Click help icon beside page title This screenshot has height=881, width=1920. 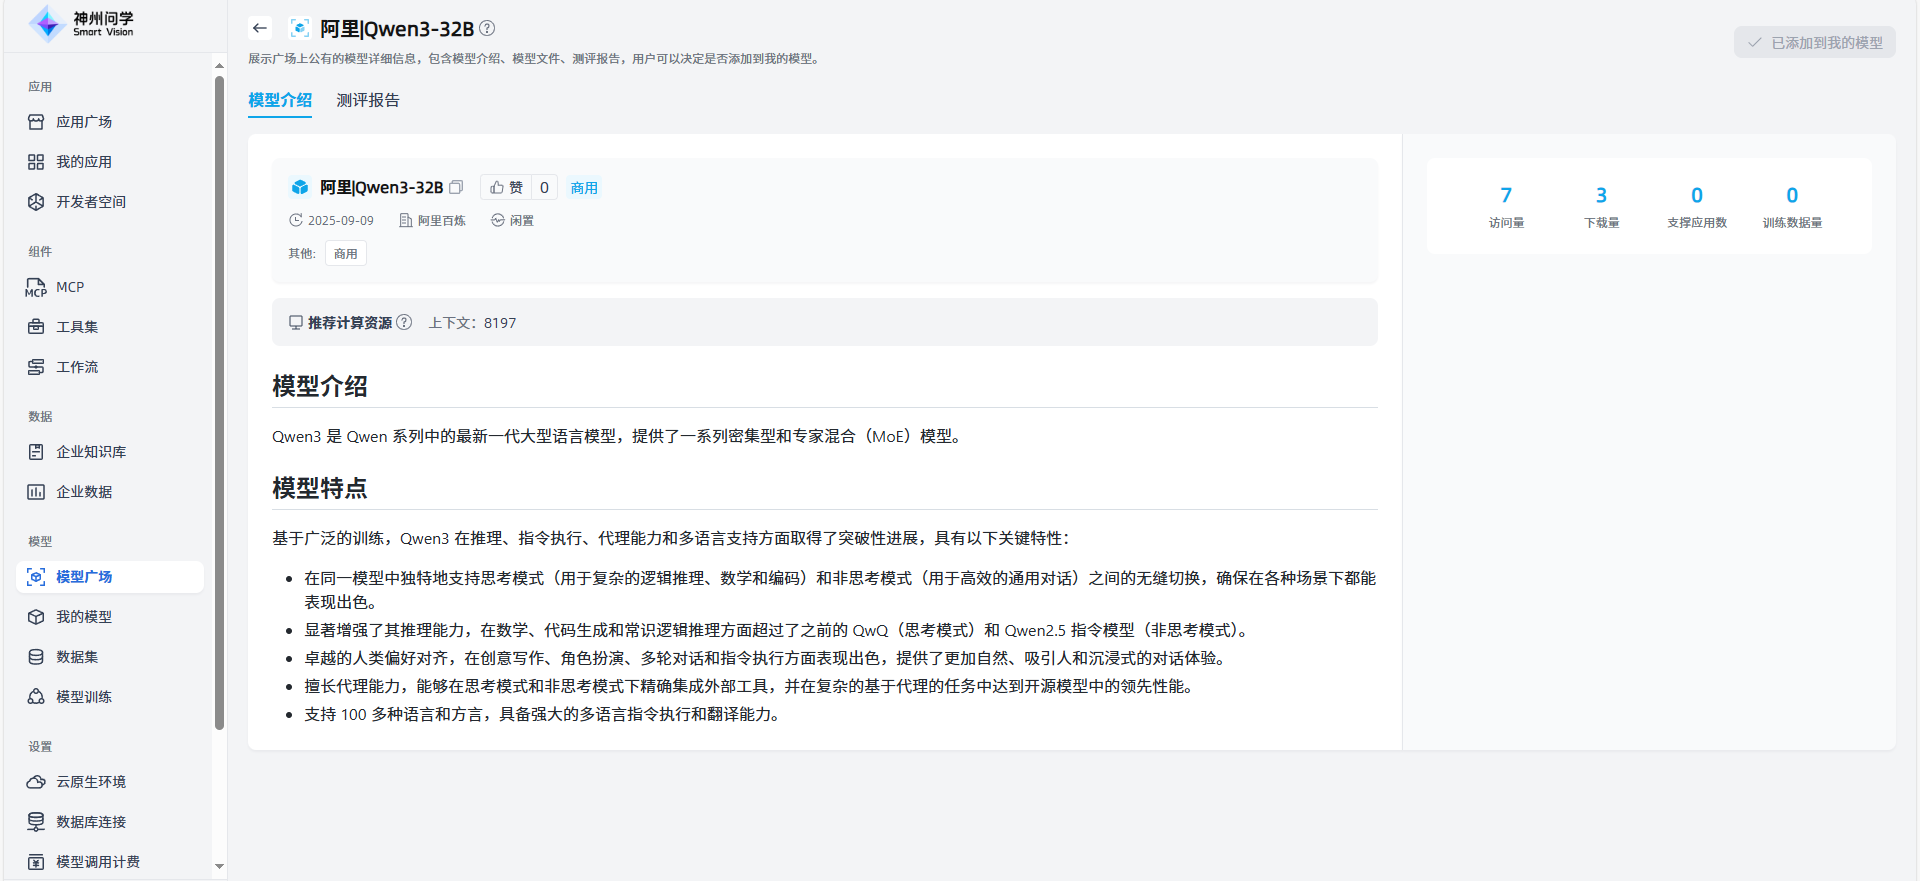point(487,28)
